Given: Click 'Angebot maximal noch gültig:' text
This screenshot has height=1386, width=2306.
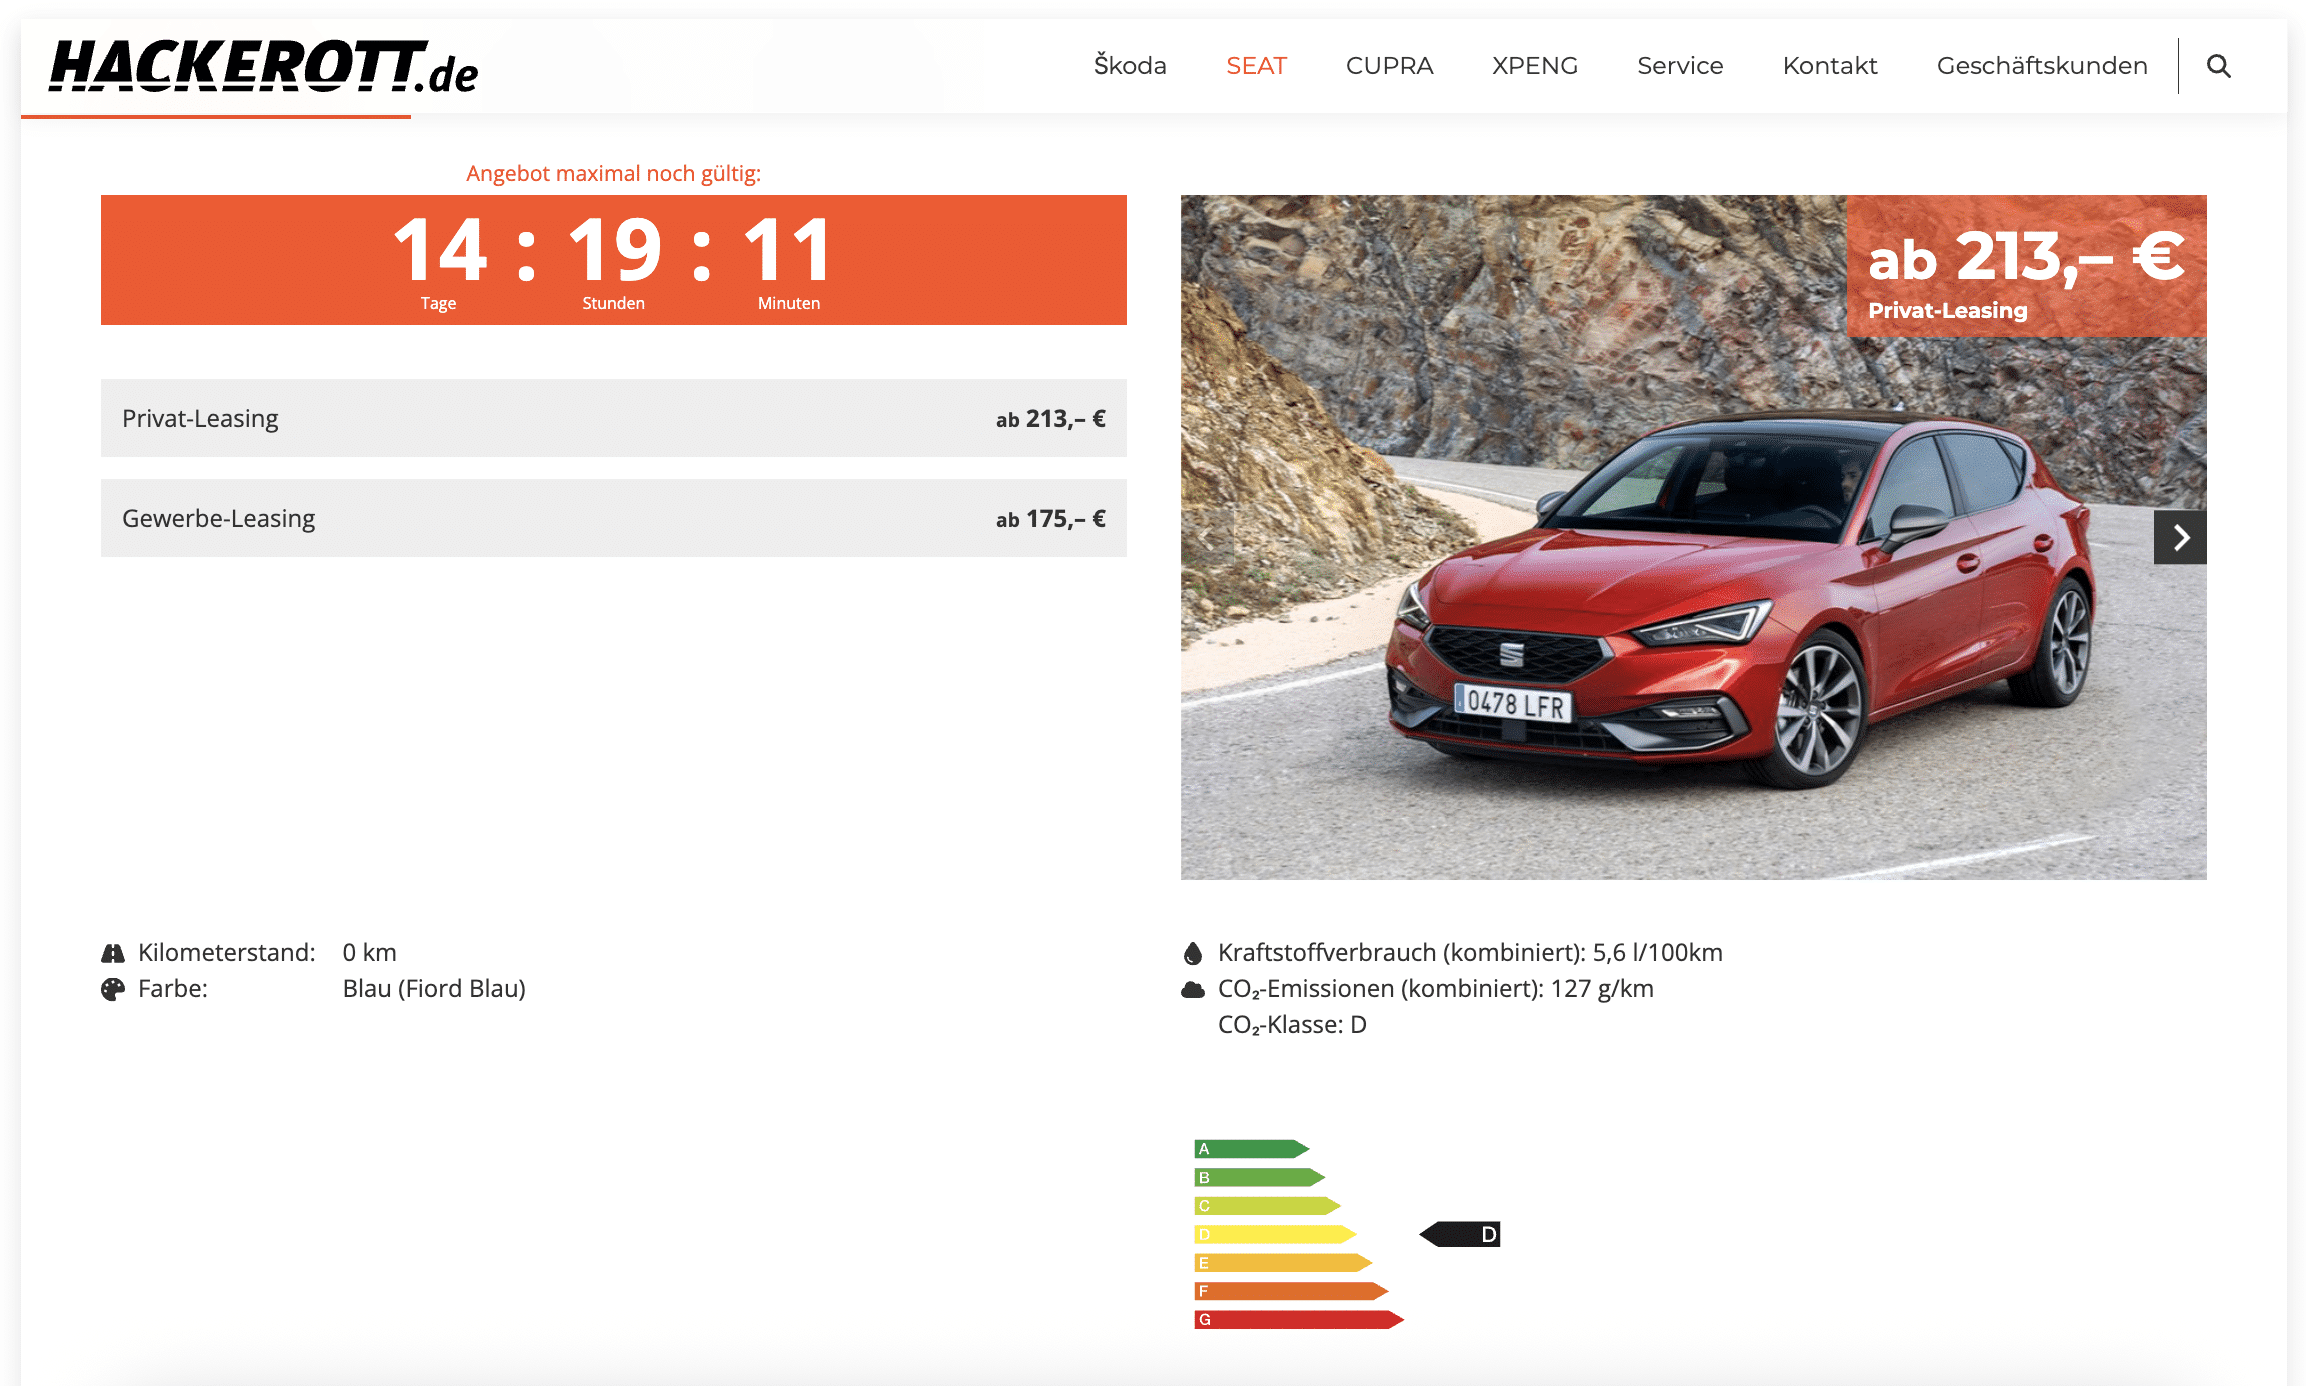Looking at the screenshot, I should [613, 173].
